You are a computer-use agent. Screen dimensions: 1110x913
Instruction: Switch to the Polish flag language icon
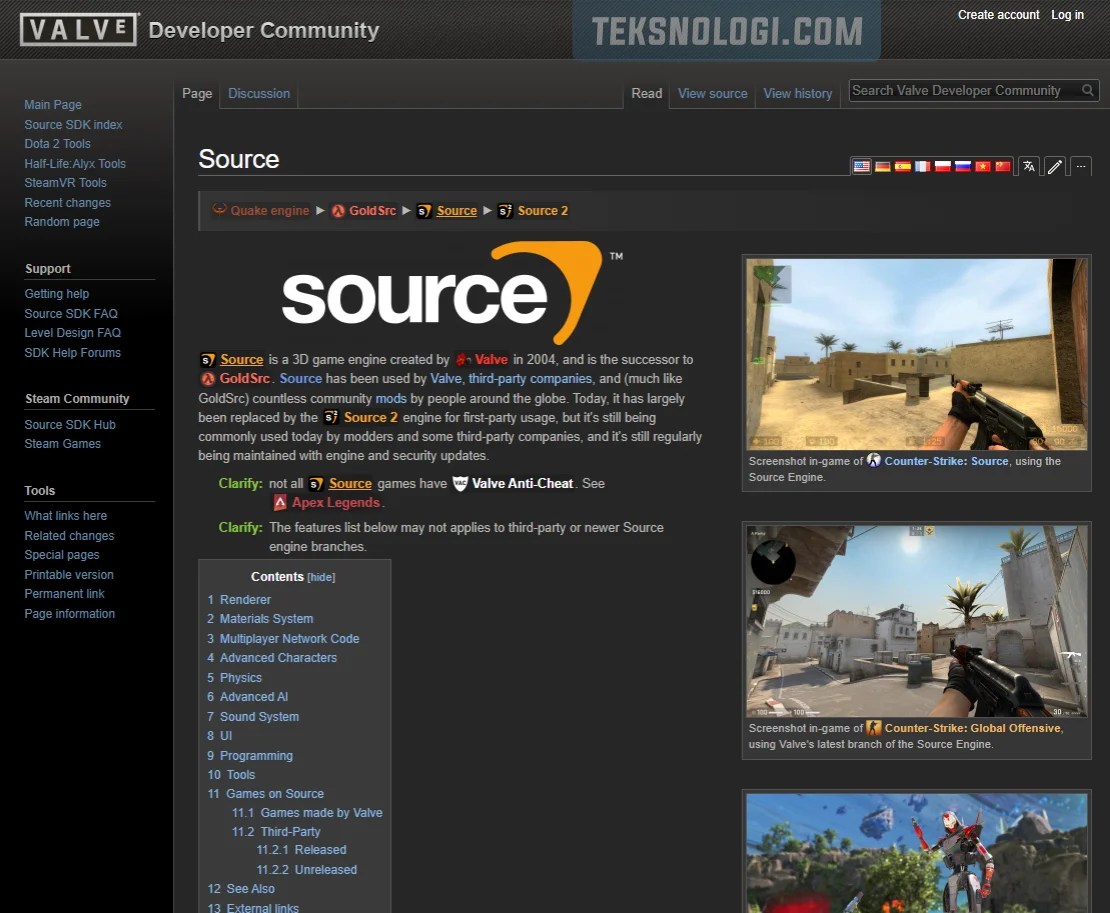point(942,166)
